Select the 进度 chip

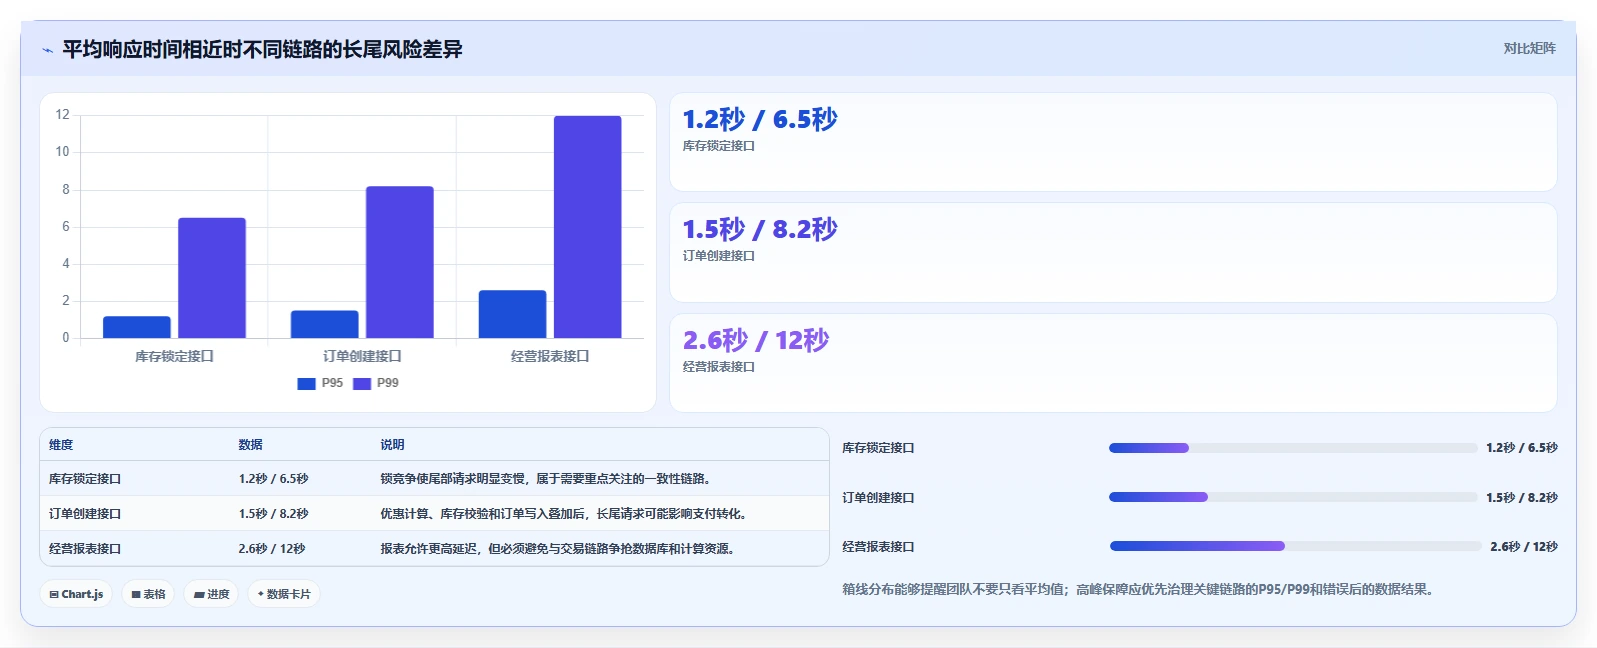(x=211, y=594)
